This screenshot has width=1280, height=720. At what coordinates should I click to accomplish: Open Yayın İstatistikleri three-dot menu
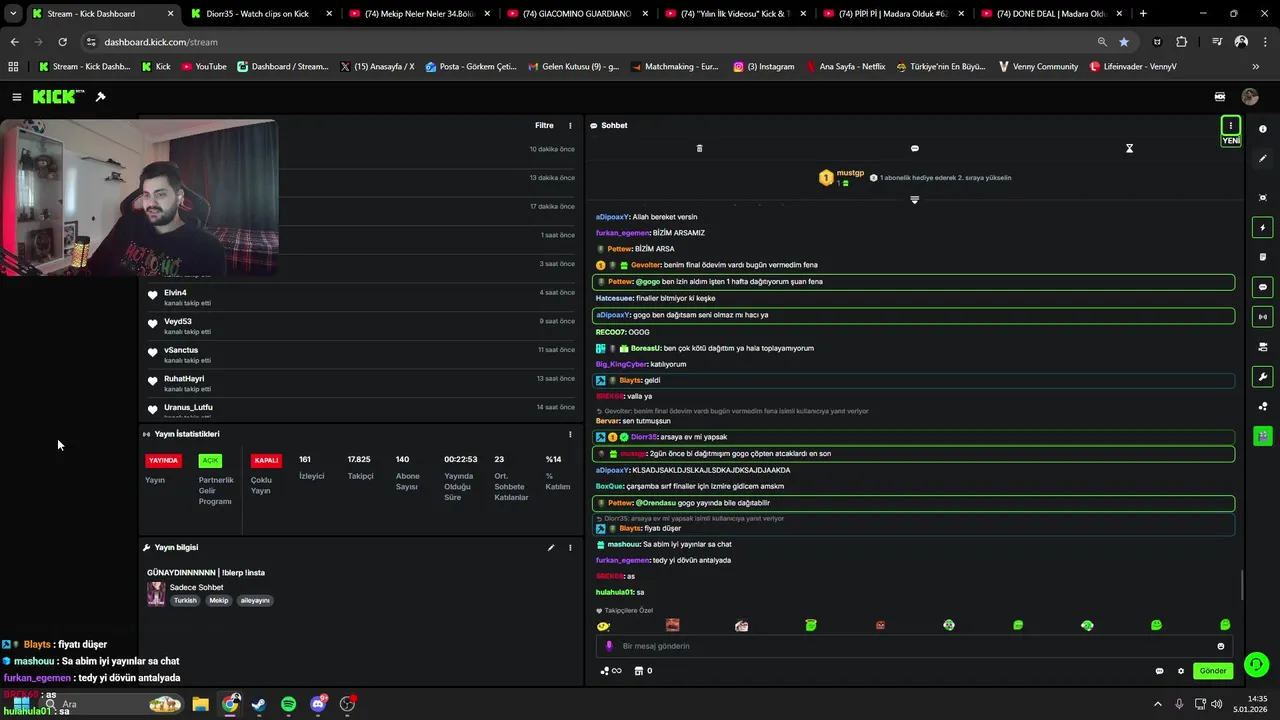(570, 434)
